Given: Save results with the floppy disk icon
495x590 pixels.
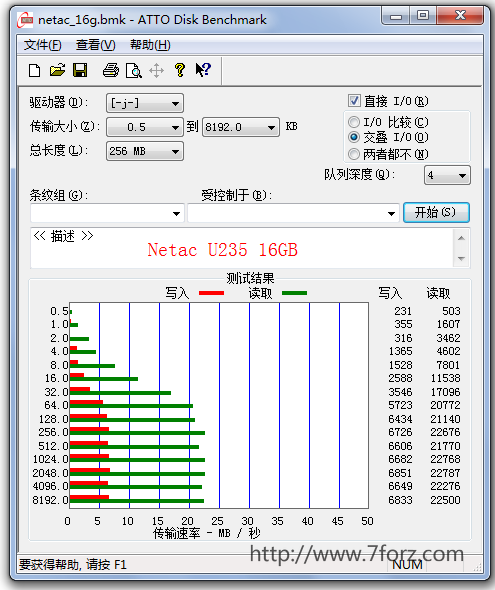Looking at the screenshot, I should point(80,70).
